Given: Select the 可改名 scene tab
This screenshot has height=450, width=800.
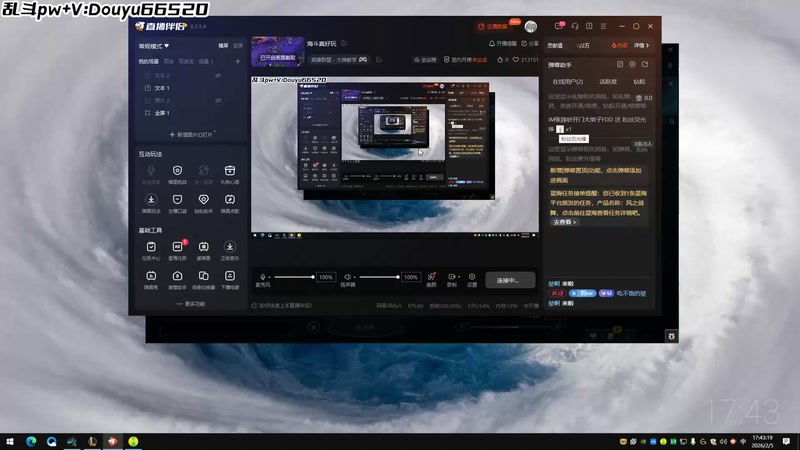Looking at the screenshot, I should click(x=186, y=61).
